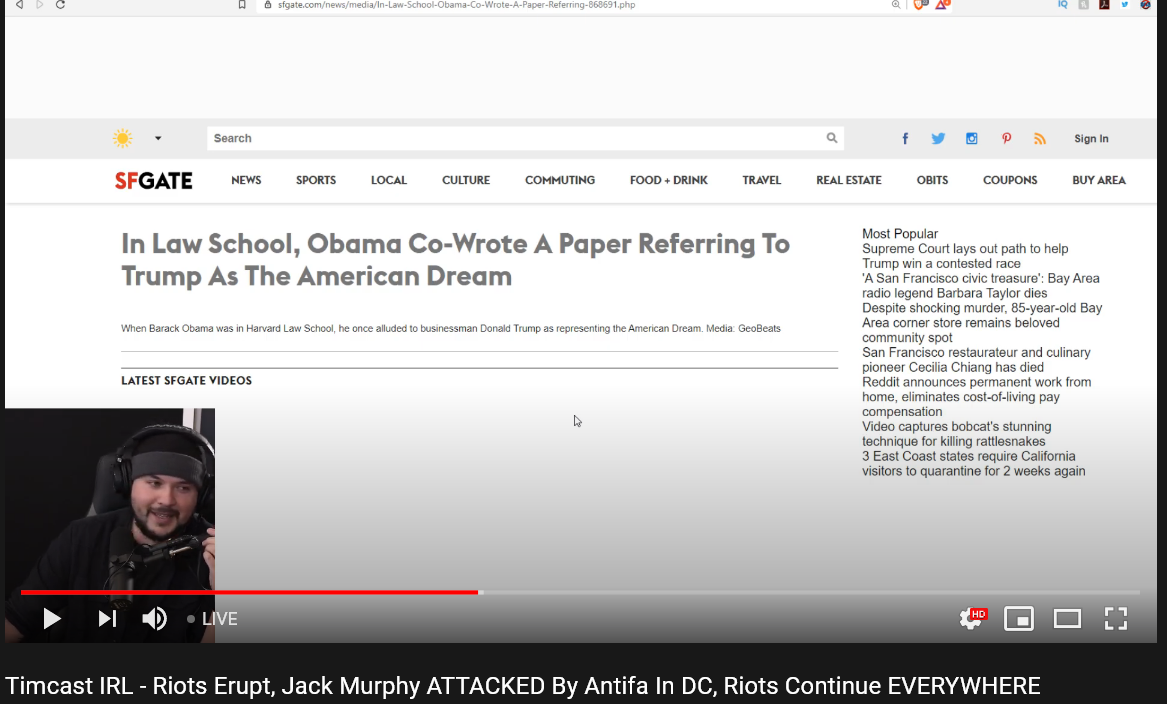1167x704 pixels.
Task: Open the NEWS menu
Action: pyautogui.click(x=246, y=180)
